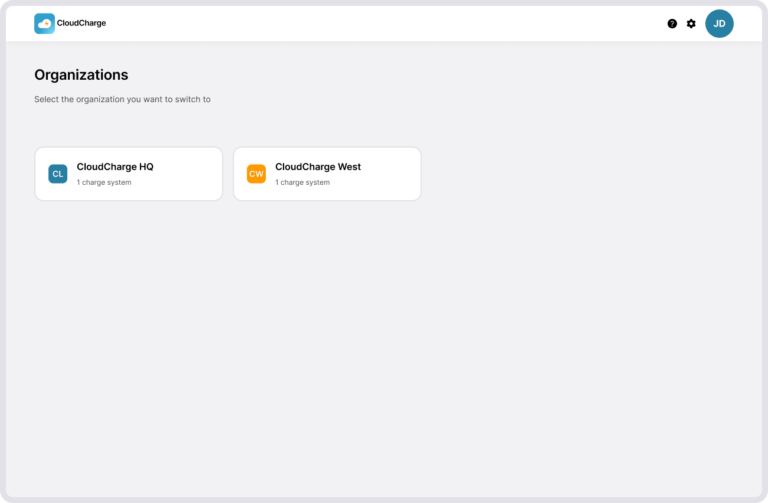768x503 pixels.
Task: Click the orange CW organization badge
Action: pos(256,174)
